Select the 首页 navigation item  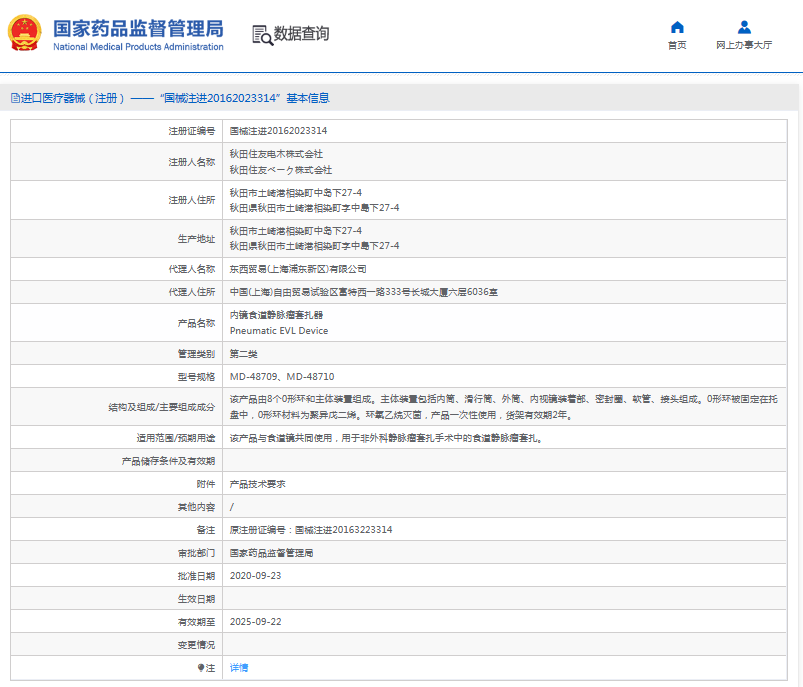click(x=676, y=45)
